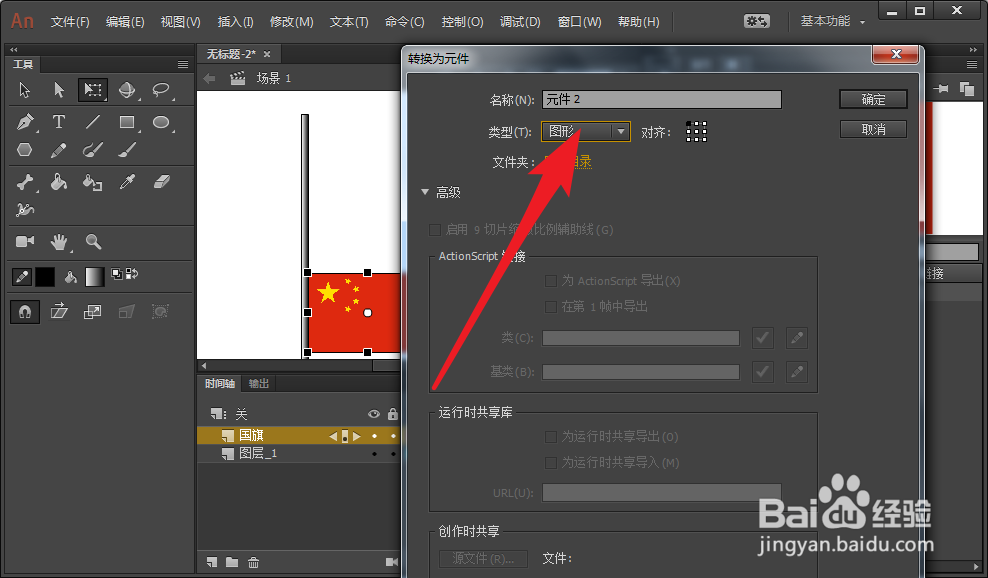Image resolution: width=988 pixels, height=578 pixels.
Task: Select the Free Transform tool
Action: (93, 90)
